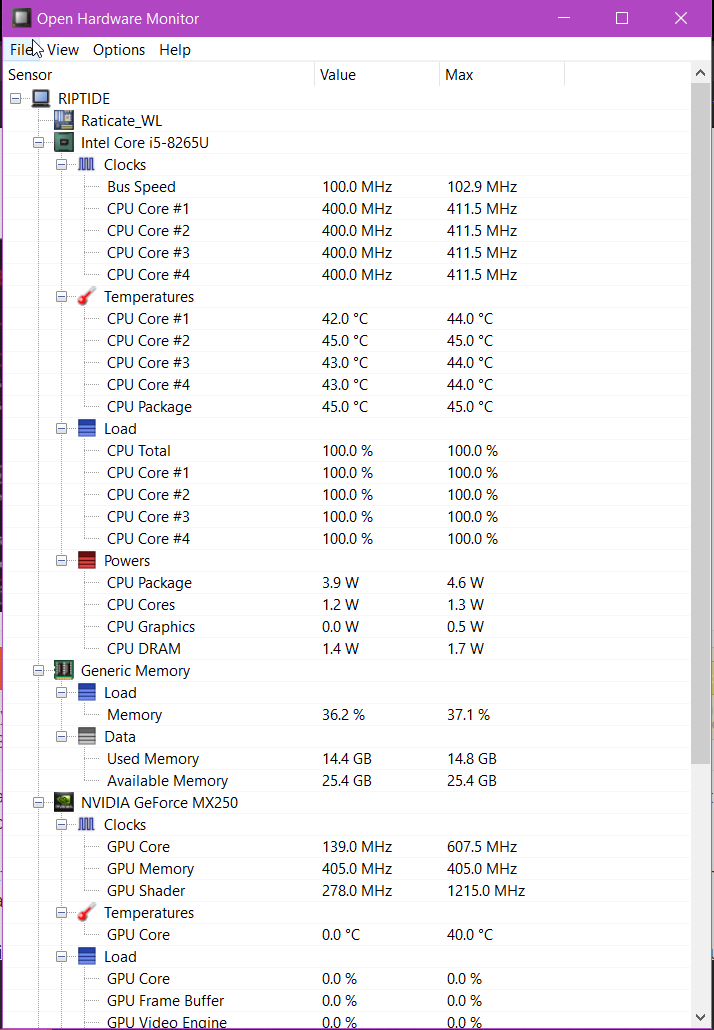Click the CPU Temperatures thermometer icon

pyautogui.click(x=87, y=296)
